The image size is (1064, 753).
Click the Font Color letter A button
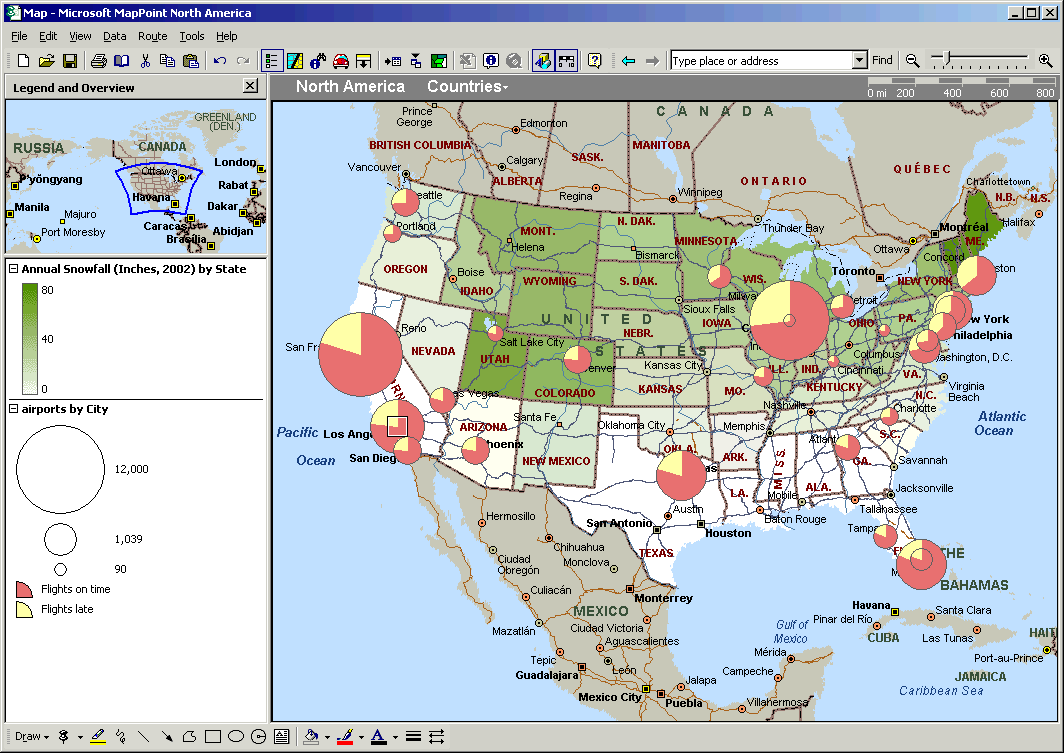click(x=379, y=737)
